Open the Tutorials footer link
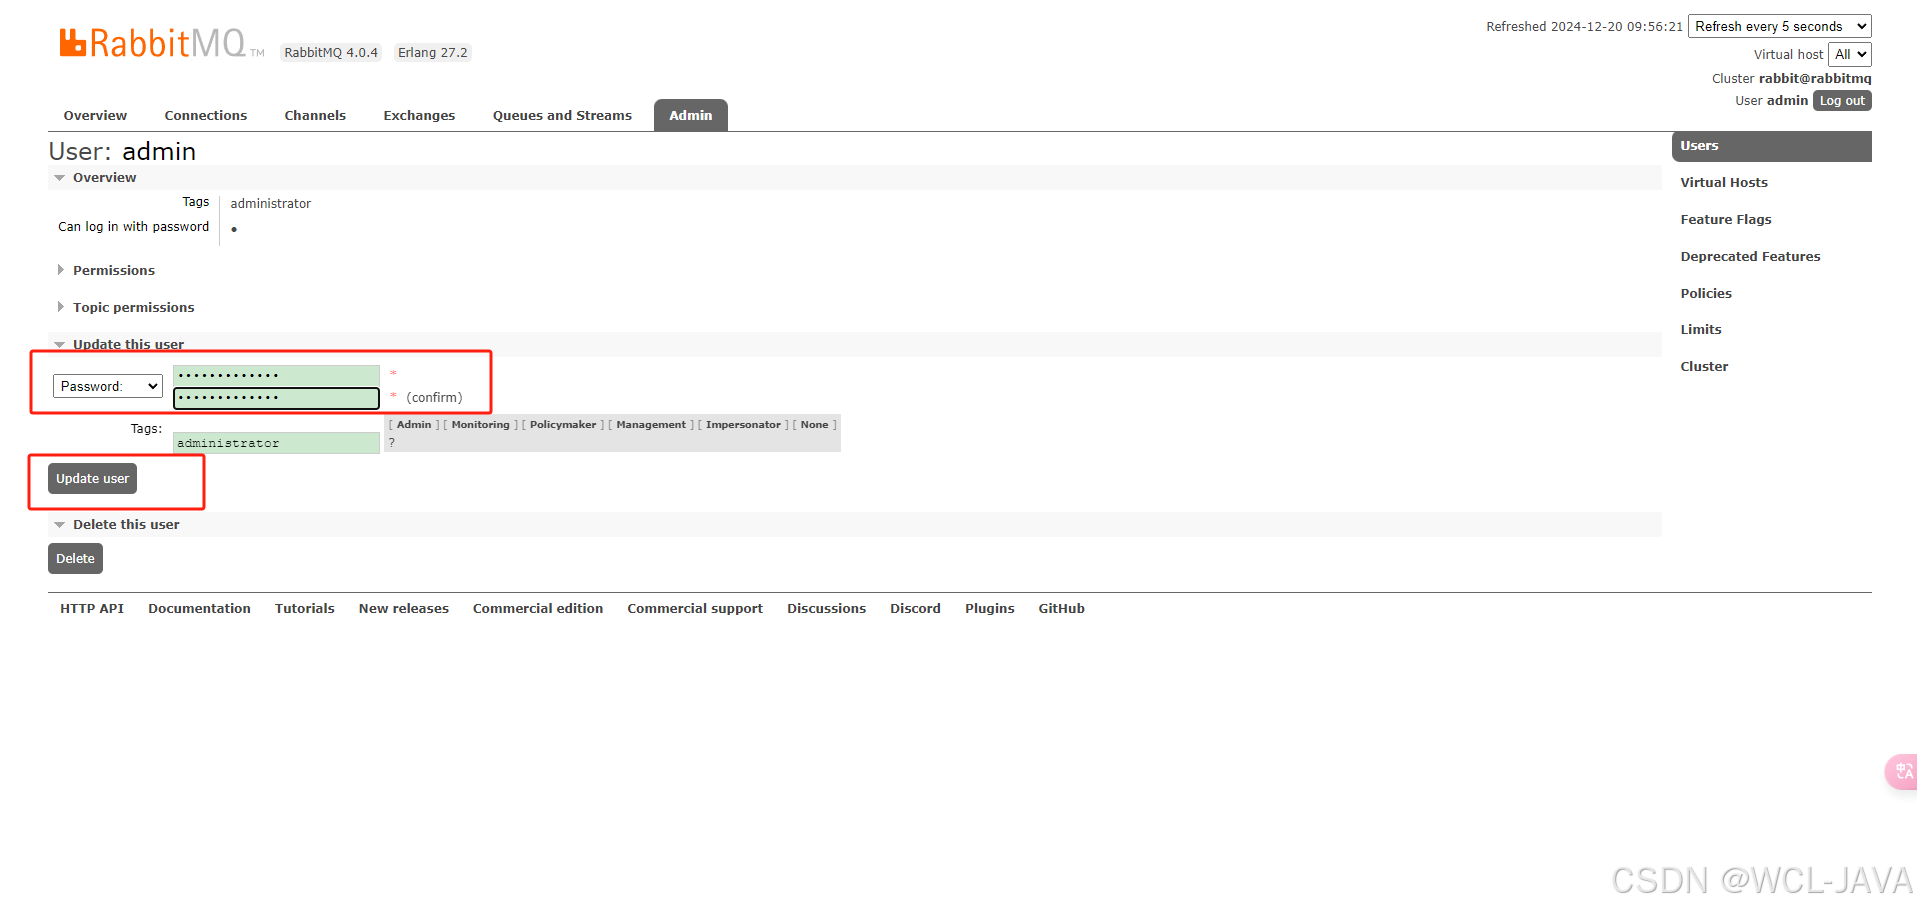 305,609
